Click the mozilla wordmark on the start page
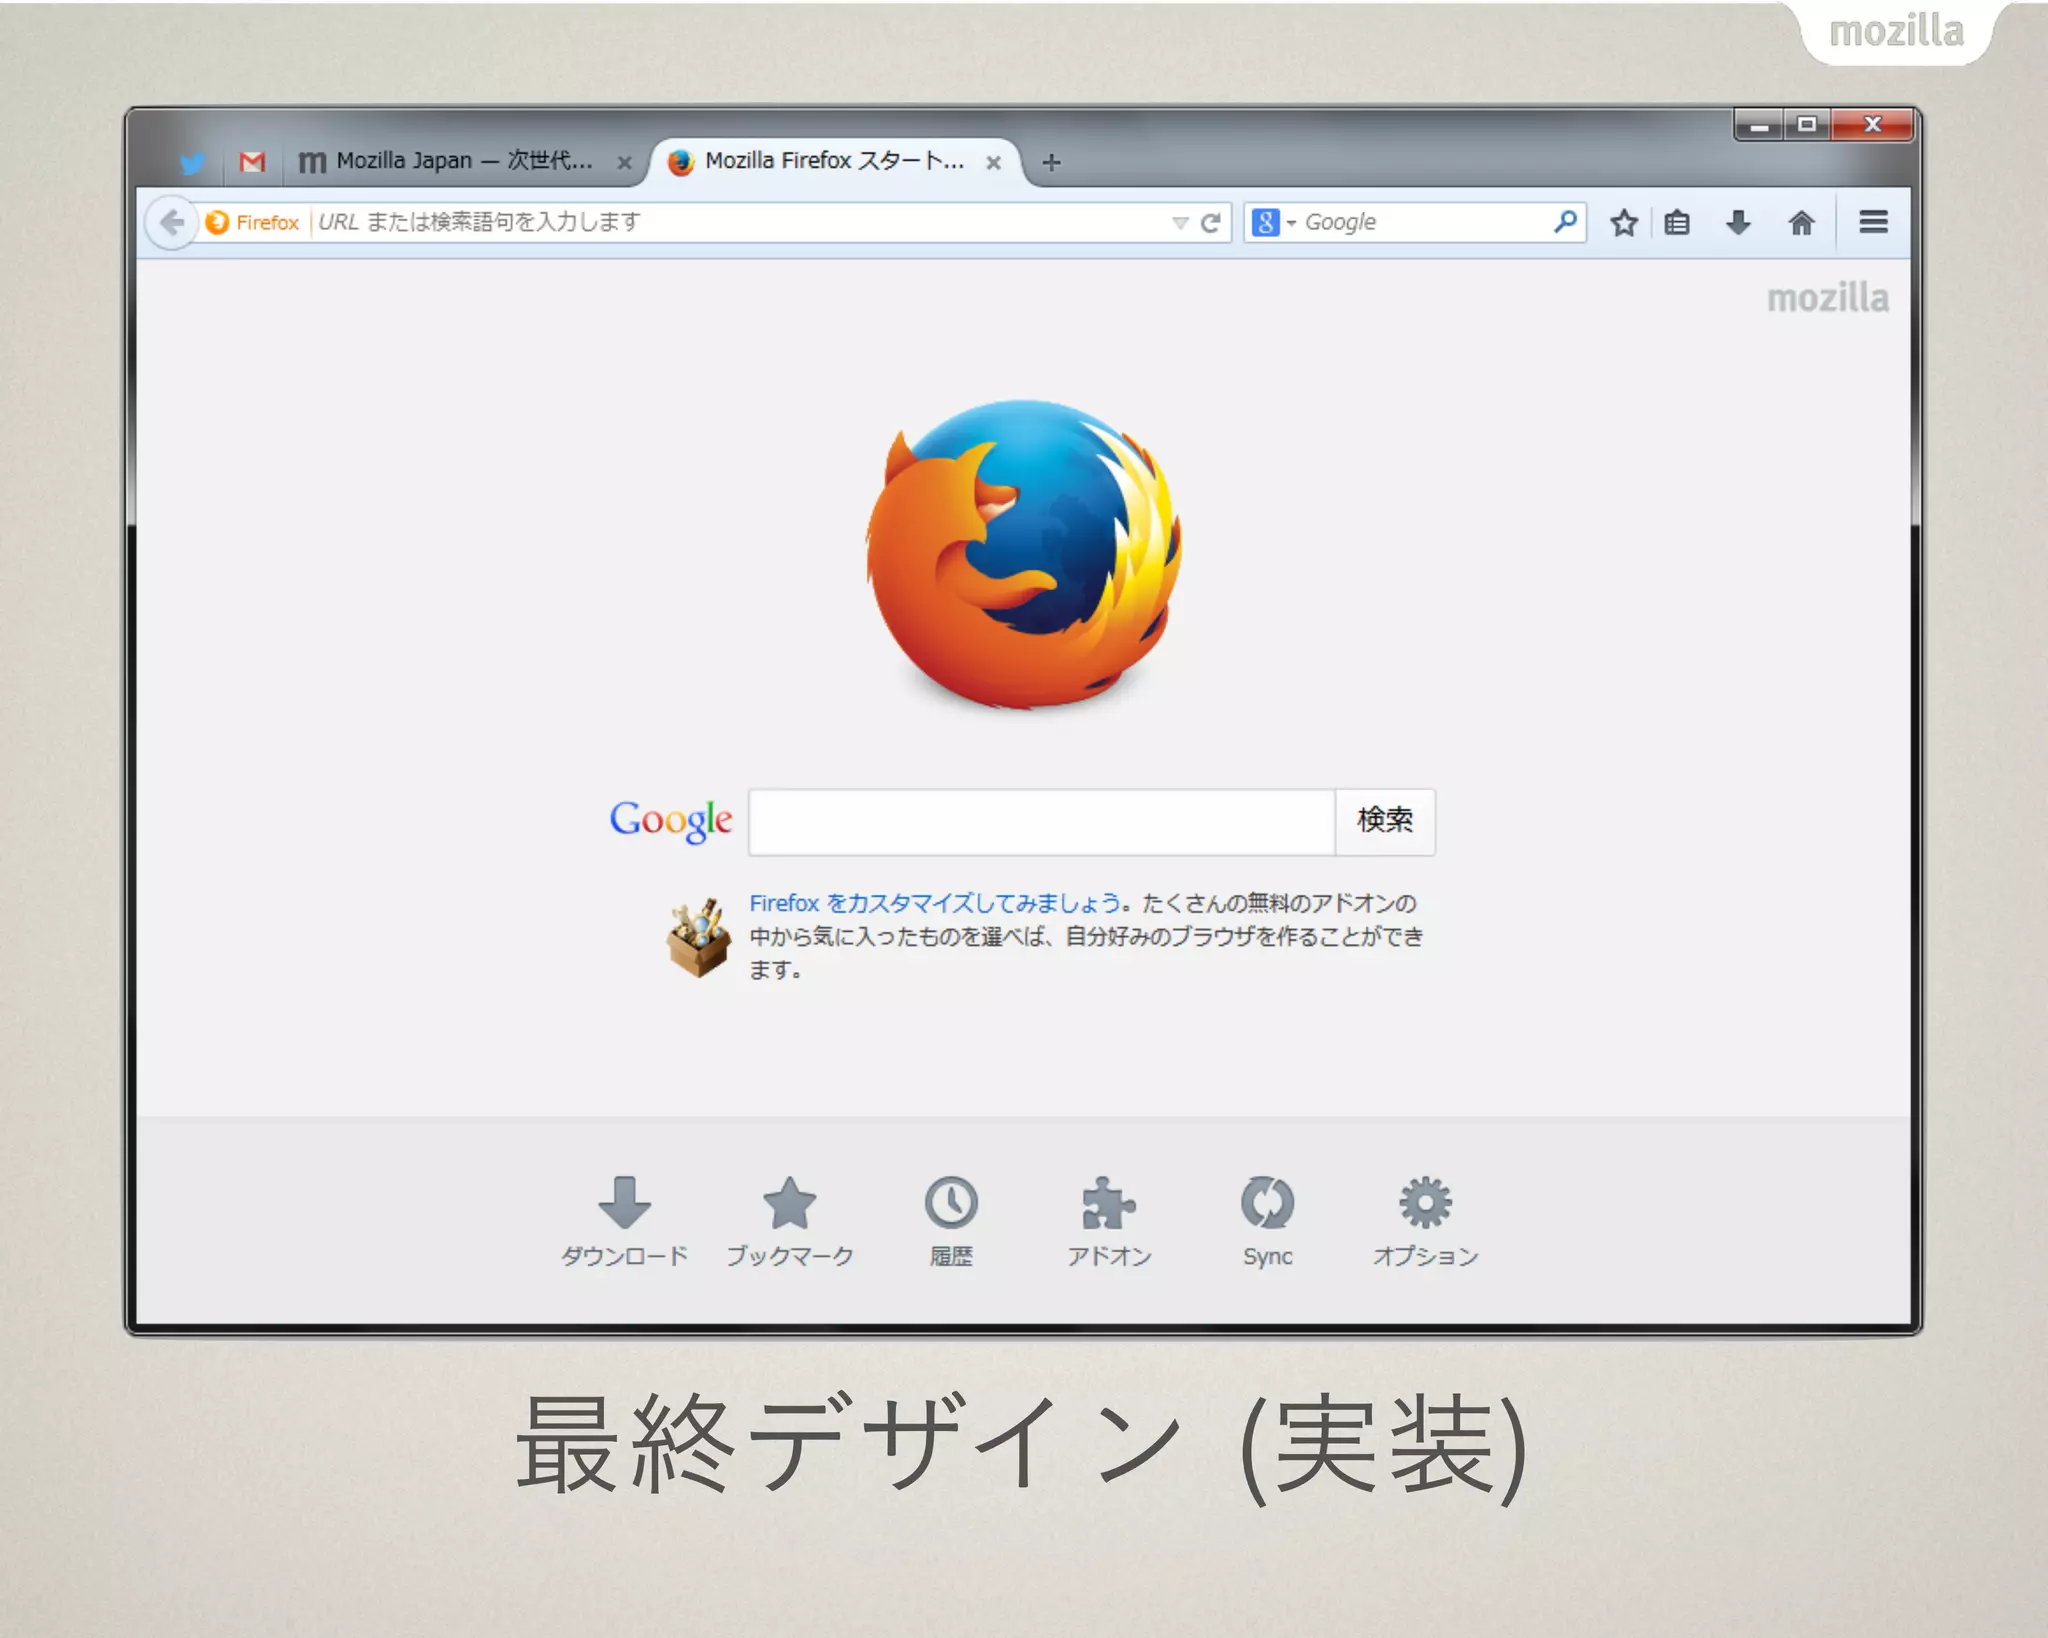 pyautogui.click(x=1828, y=298)
